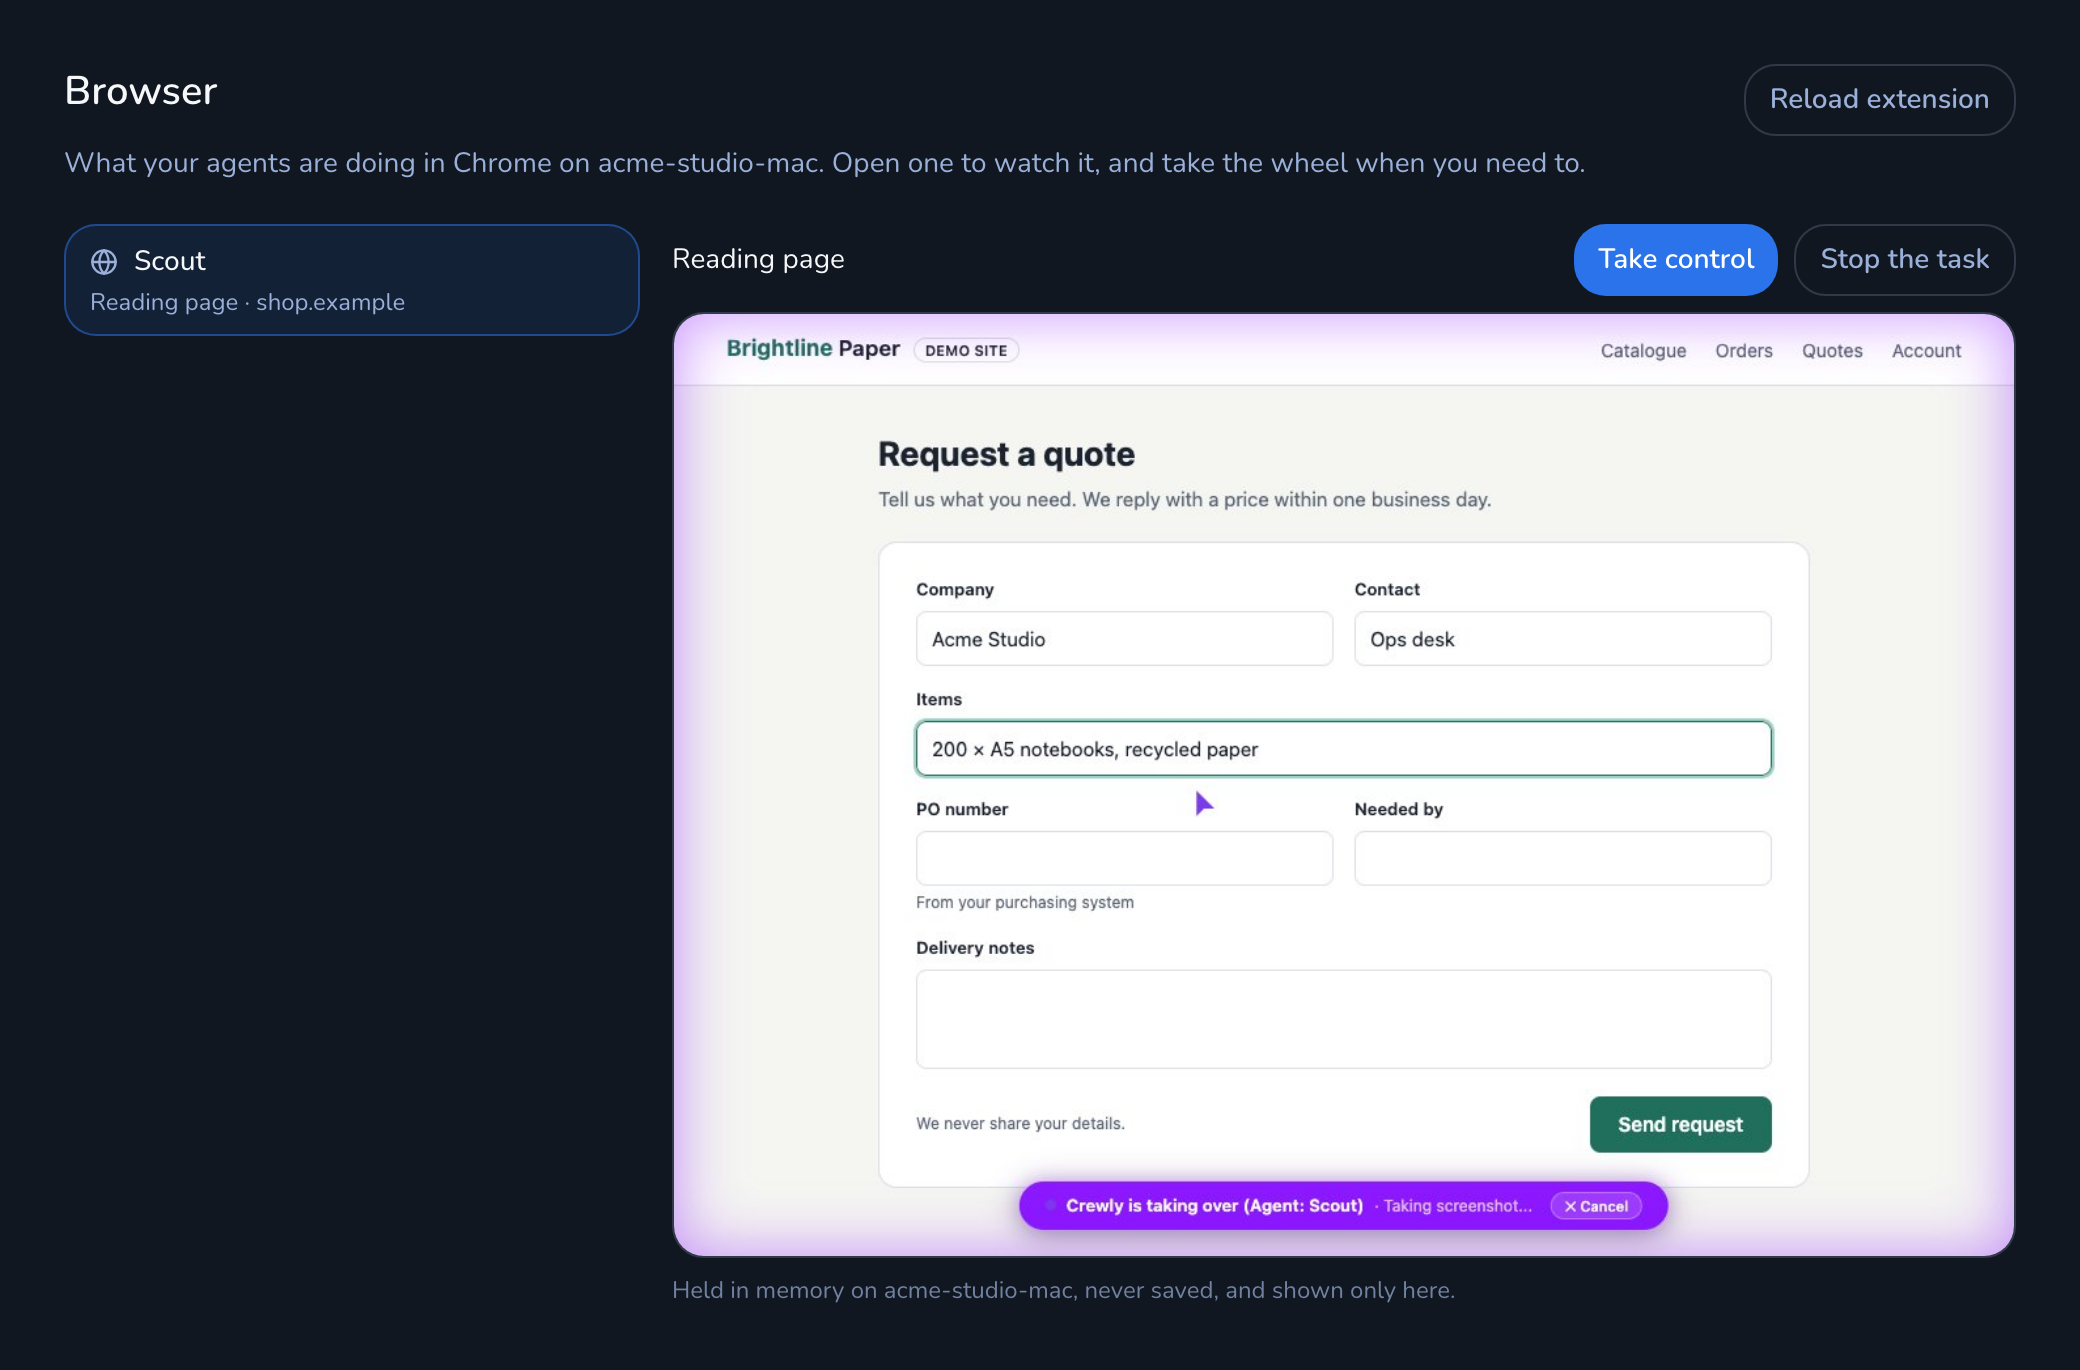Image resolution: width=2080 pixels, height=1370 pixels.
Task: Click into the Contact field
Action: click(x=1562, y=639)
